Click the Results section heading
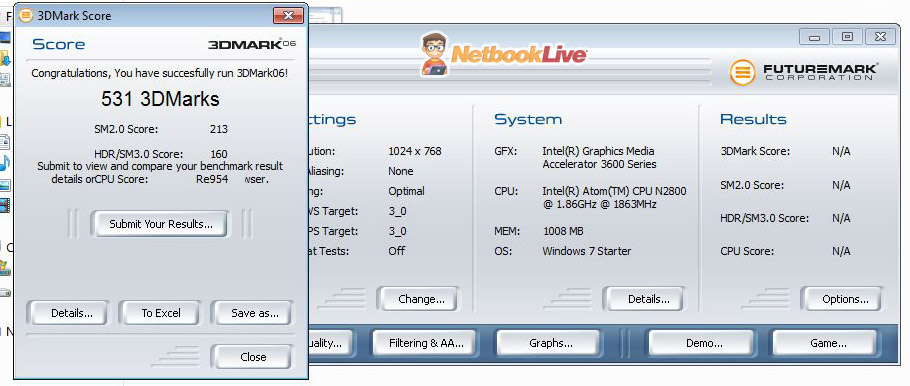Screen dimensions: 910x386 click(x=753, y=120)
